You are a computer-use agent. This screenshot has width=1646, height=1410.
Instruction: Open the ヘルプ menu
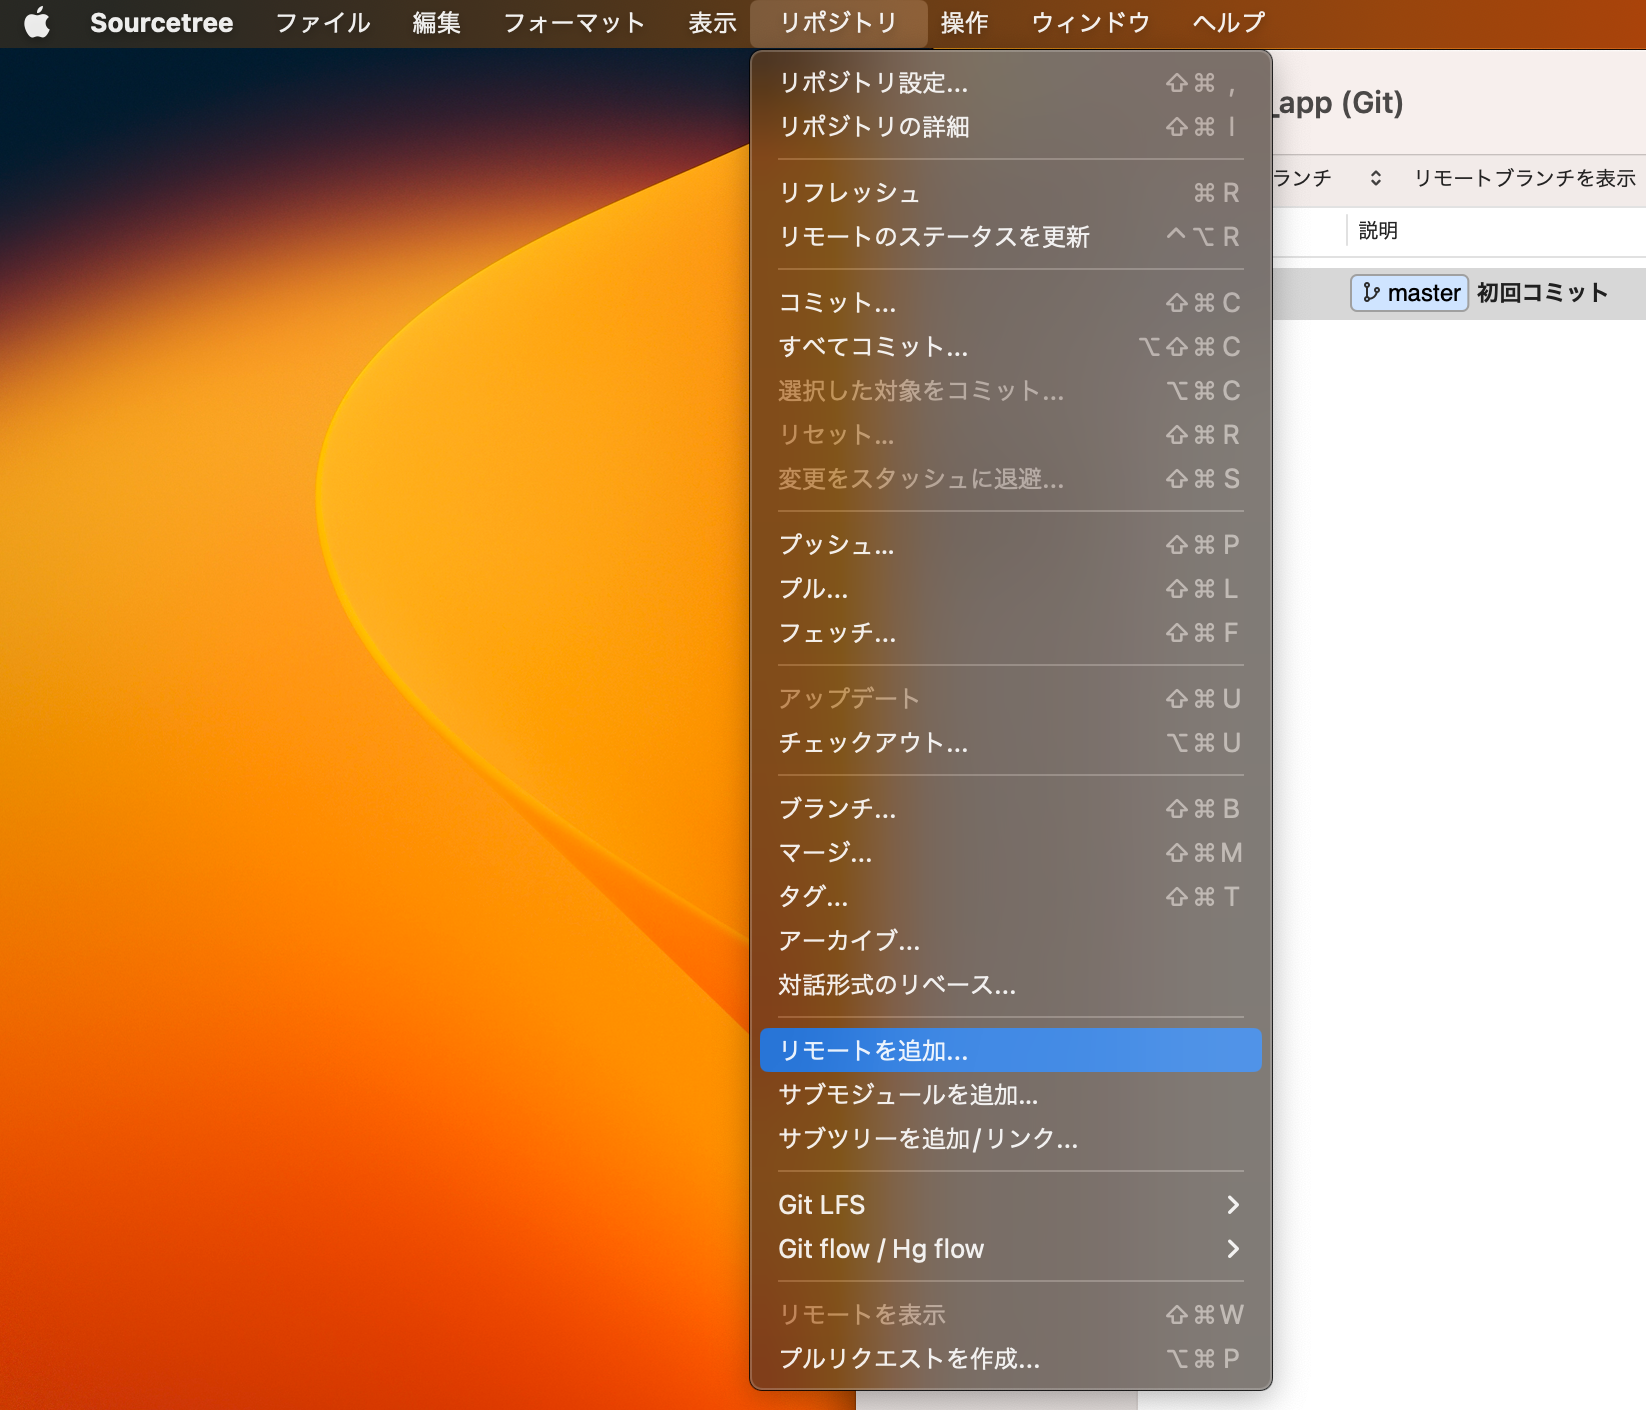[1228, 23]
